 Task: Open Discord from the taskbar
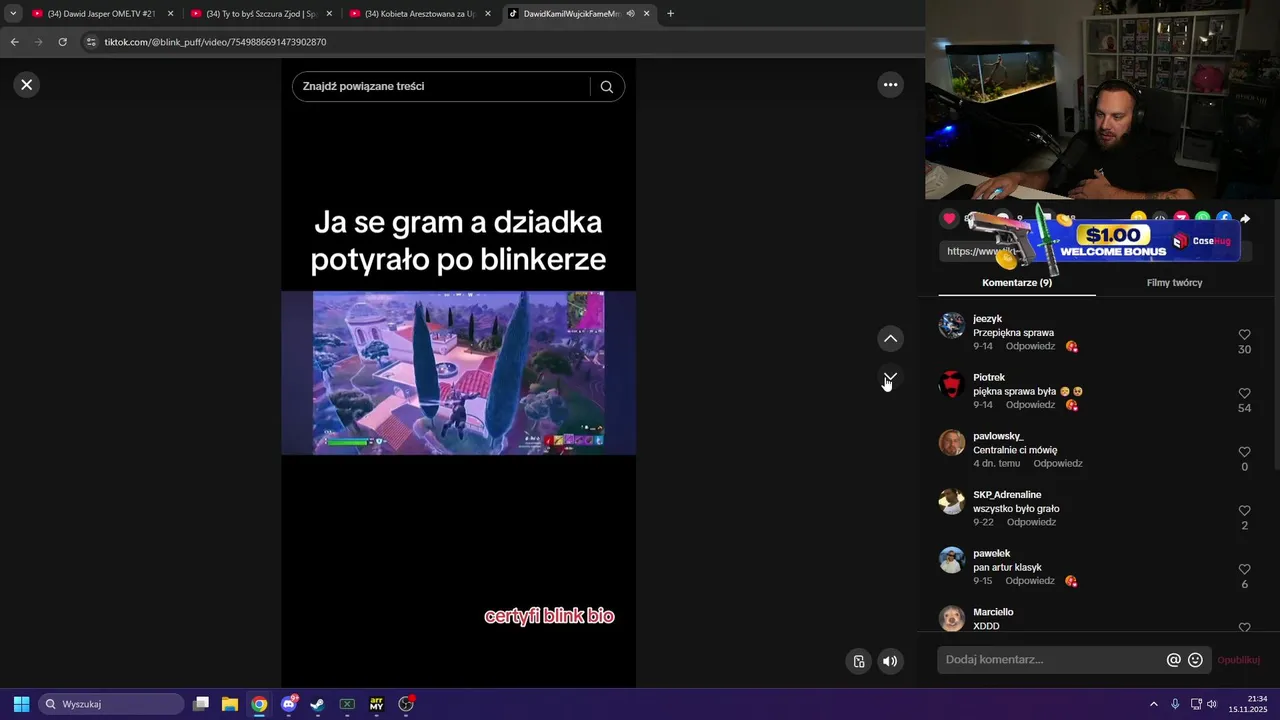tap(289, 704)
